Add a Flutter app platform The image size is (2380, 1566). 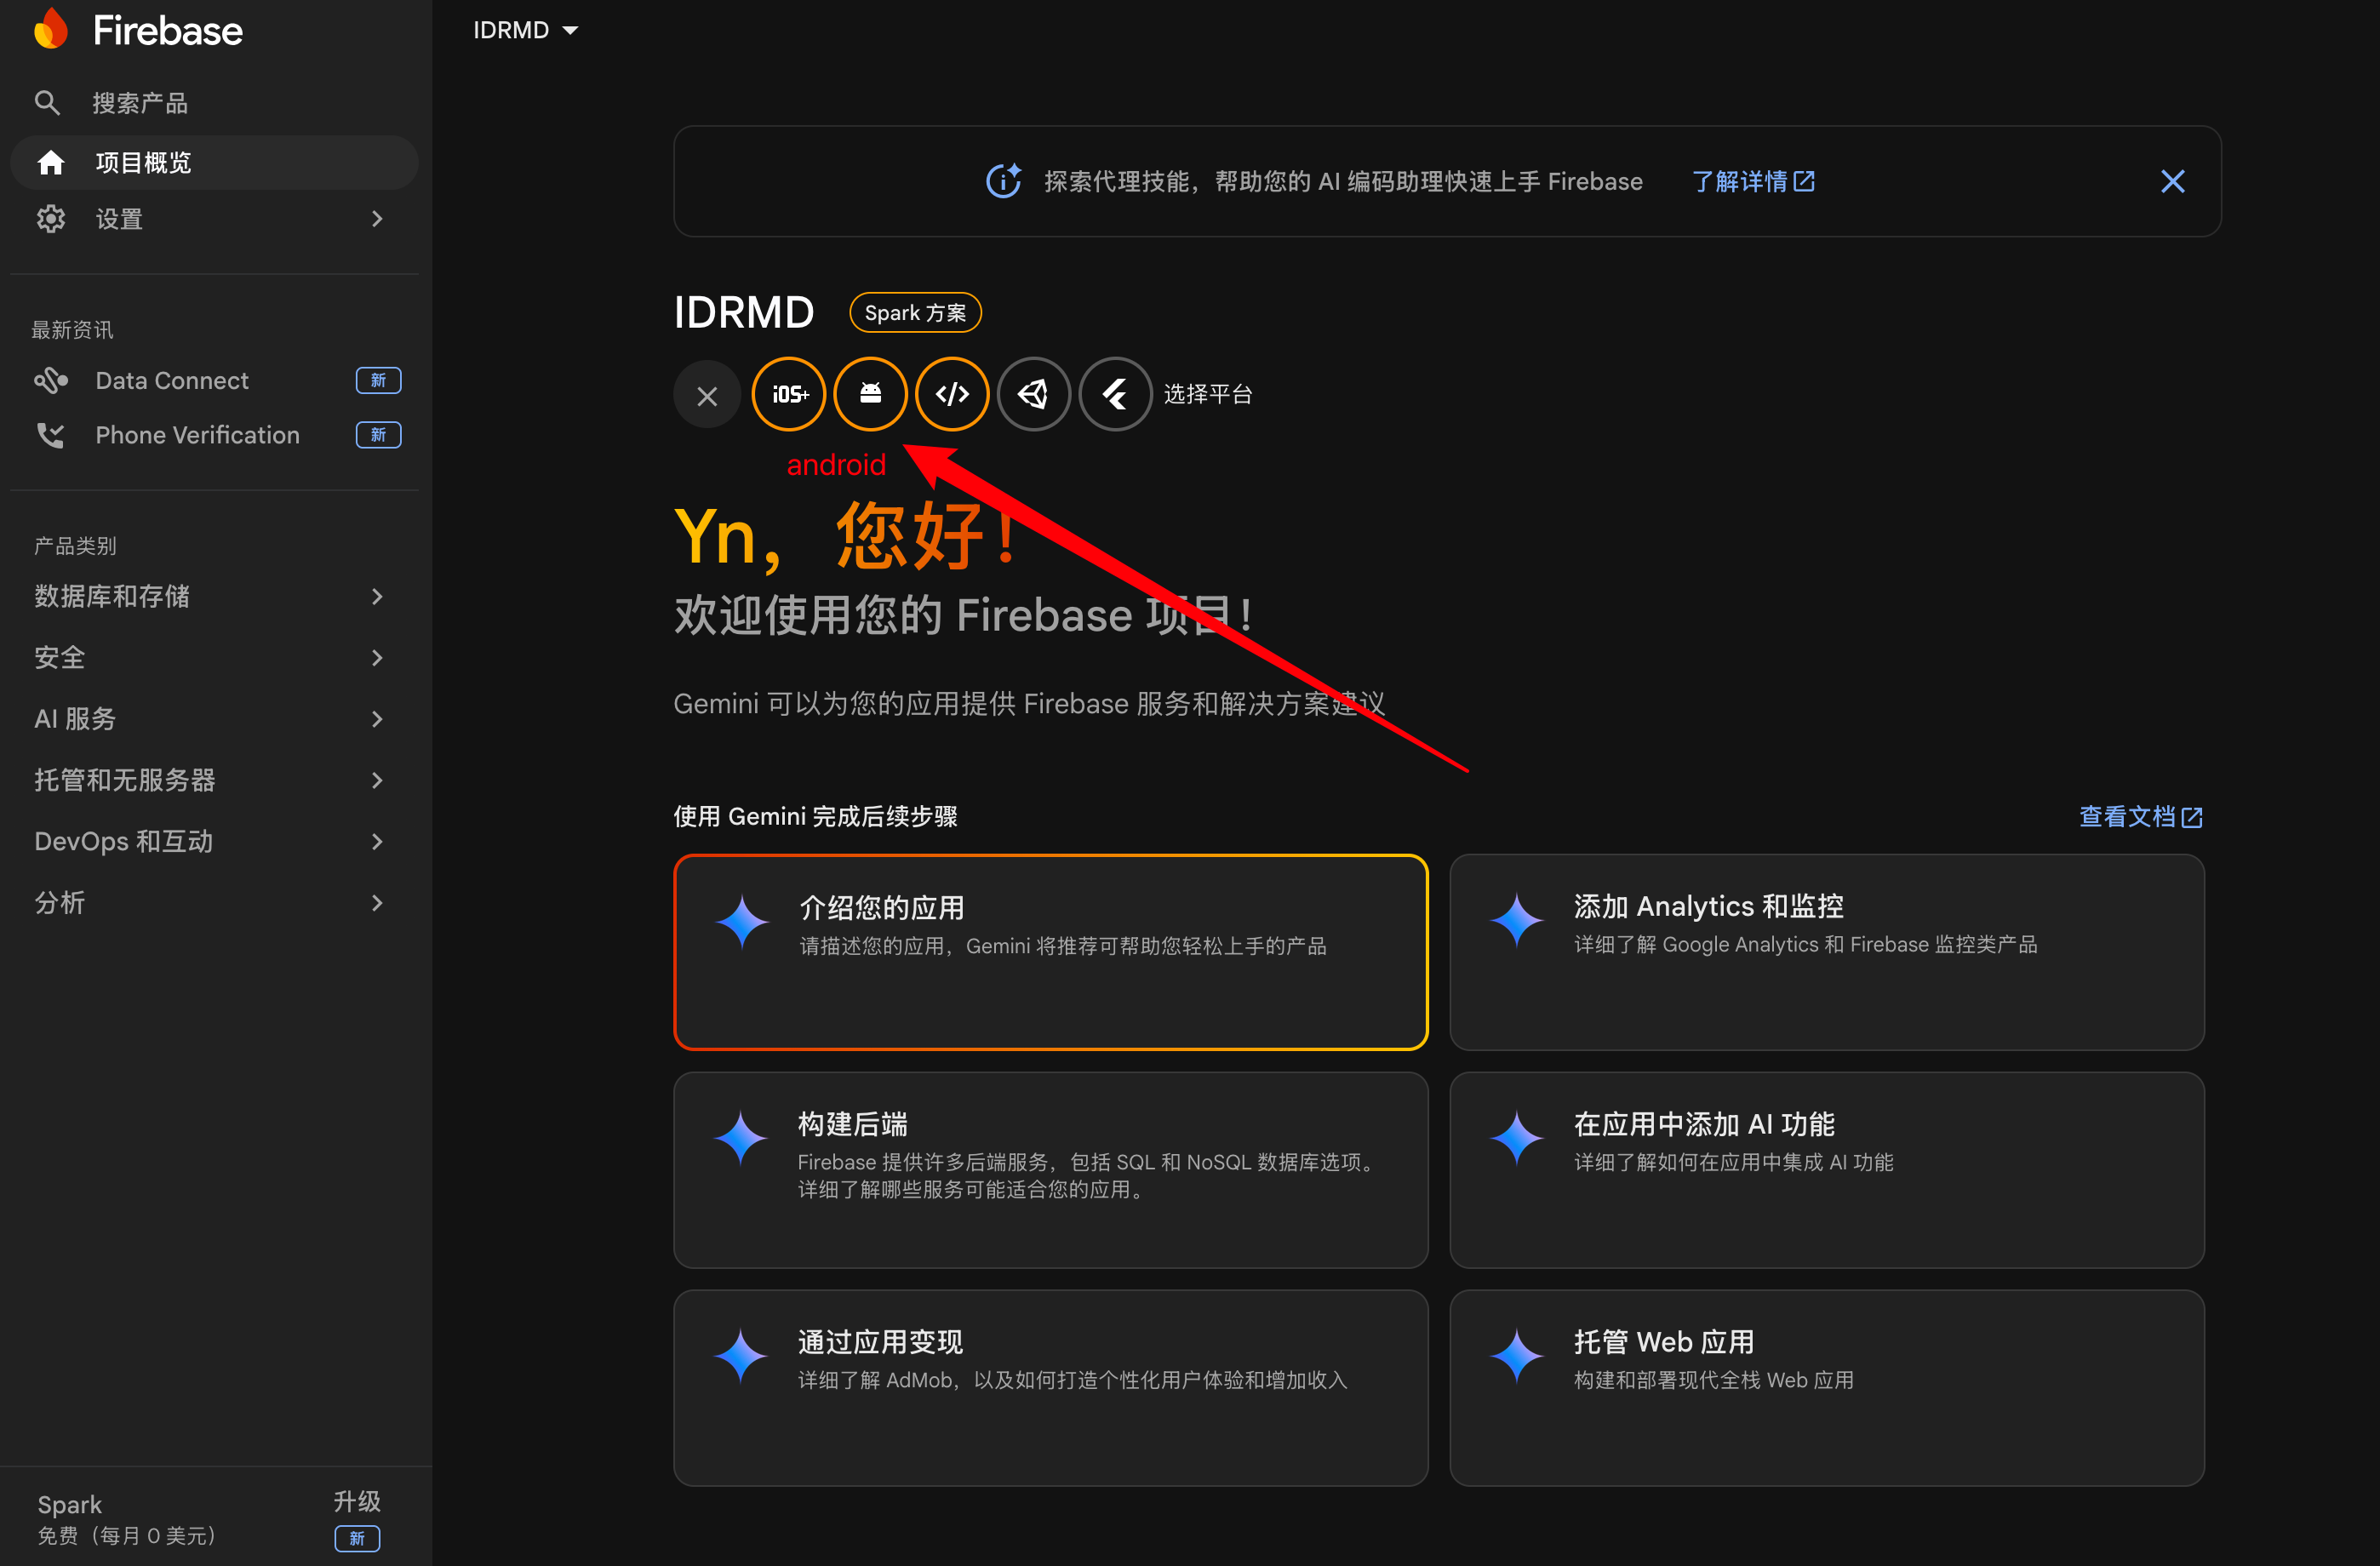click(x=1115, y=394)
